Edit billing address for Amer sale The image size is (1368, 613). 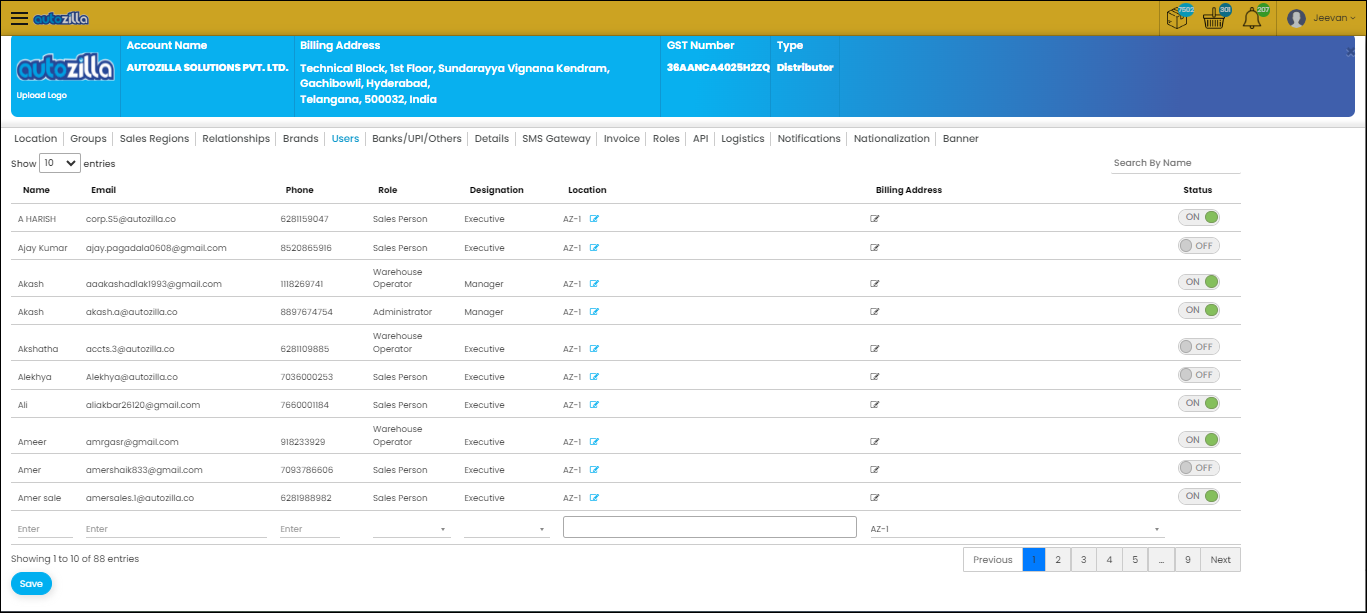click(875, 498)
